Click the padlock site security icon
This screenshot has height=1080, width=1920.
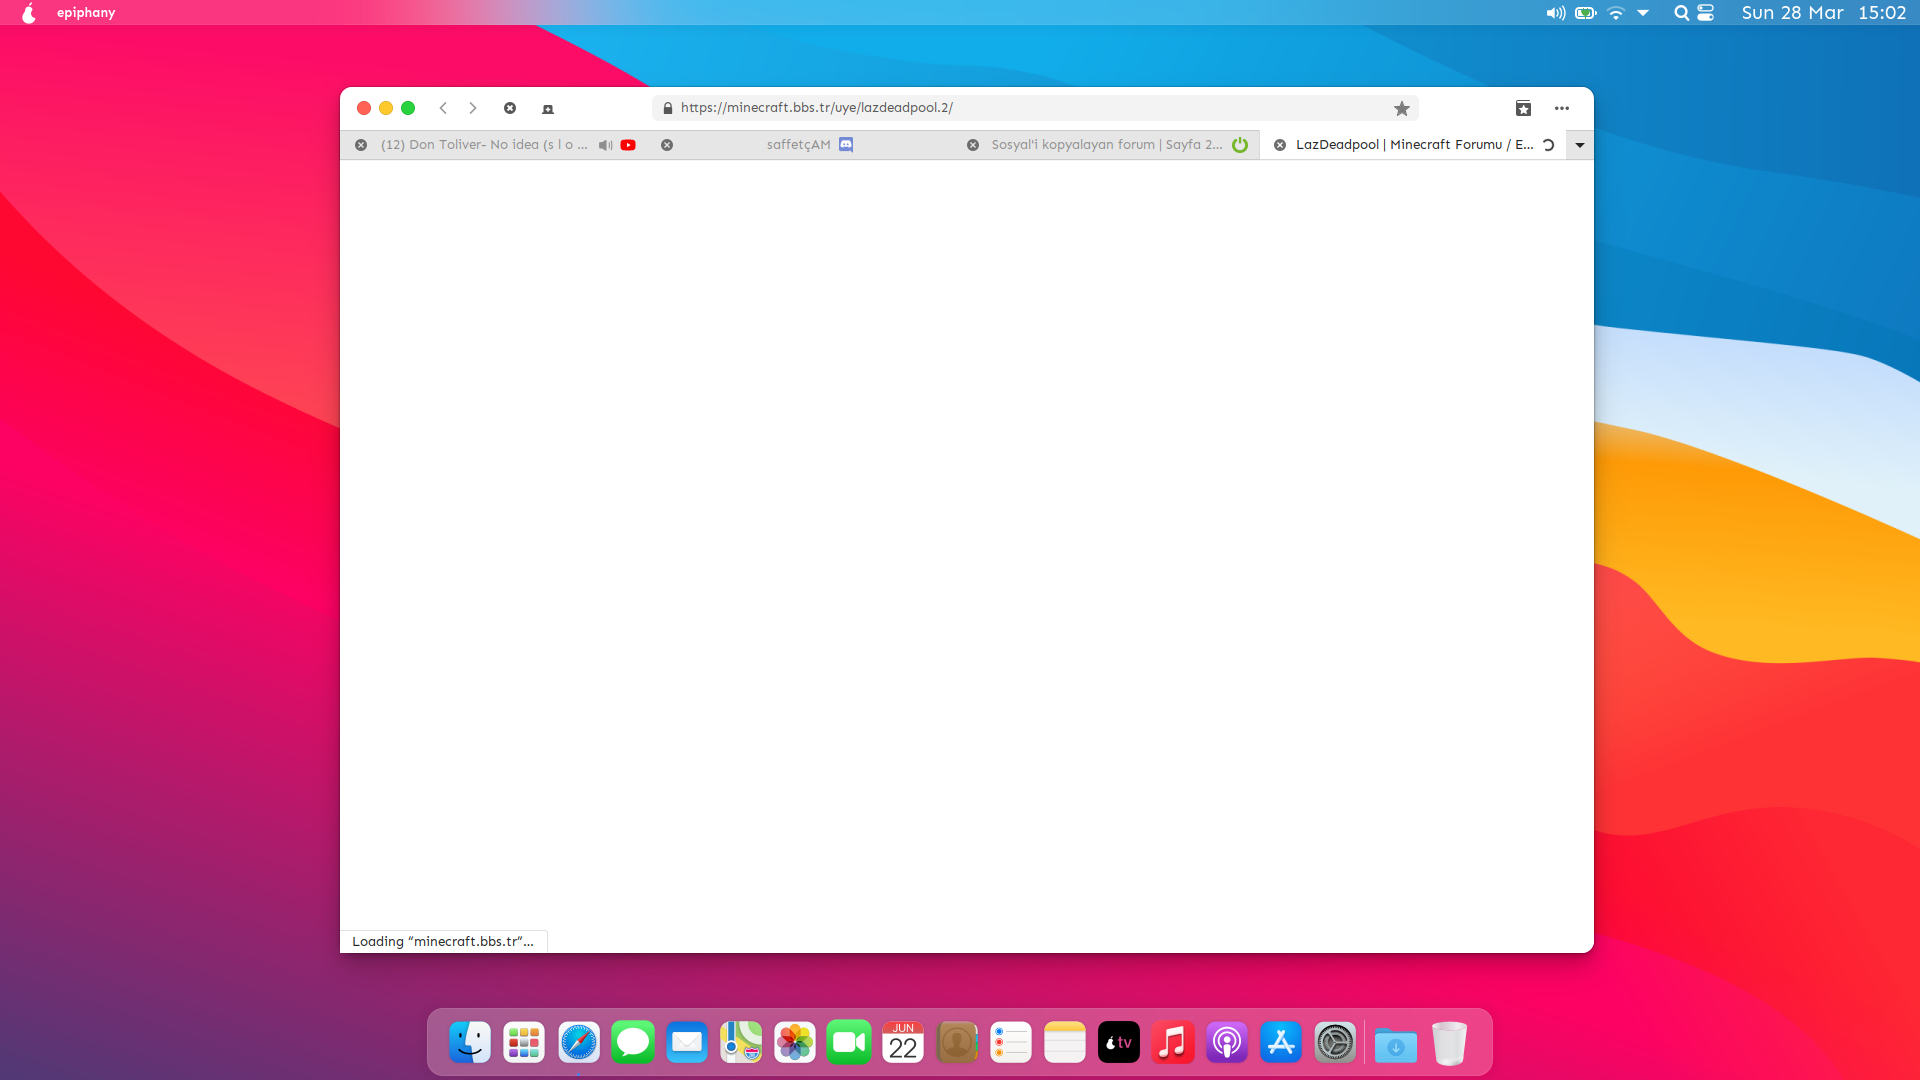[668, 108]
